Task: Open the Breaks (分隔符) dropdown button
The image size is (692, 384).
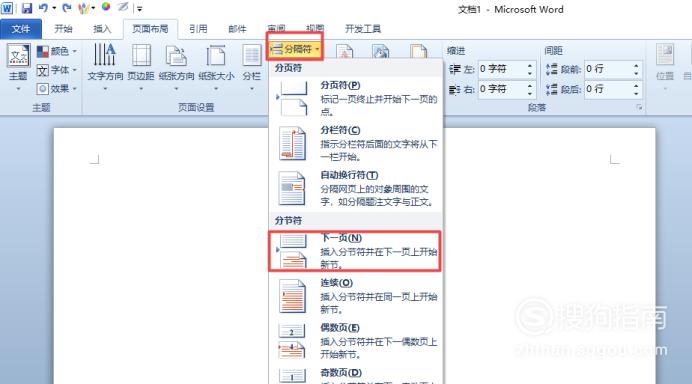Action: pos(295,49)
